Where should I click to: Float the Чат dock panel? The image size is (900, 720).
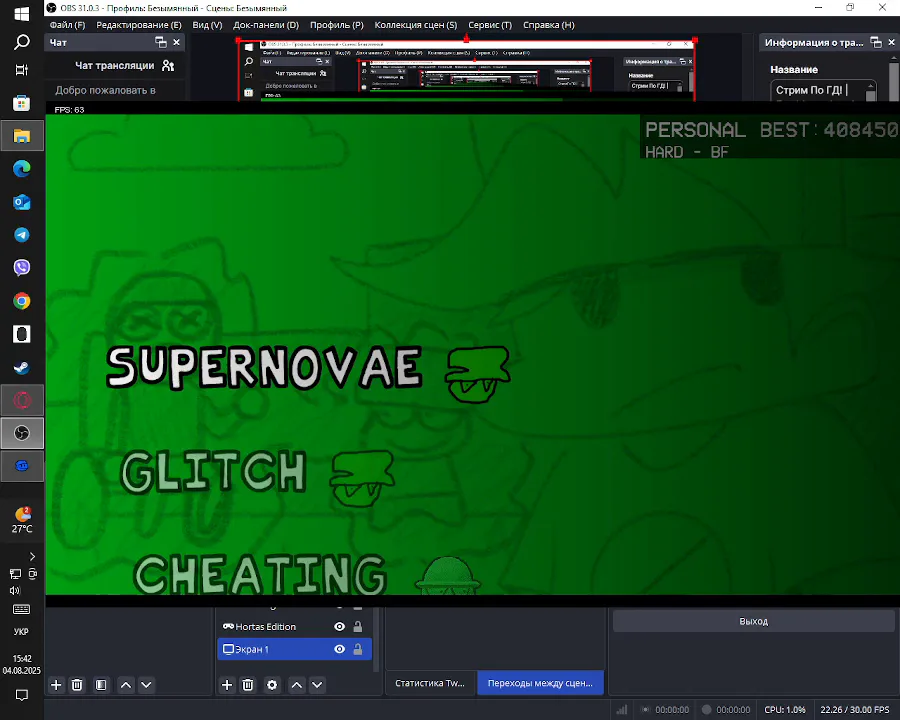(x=161, y=42)
